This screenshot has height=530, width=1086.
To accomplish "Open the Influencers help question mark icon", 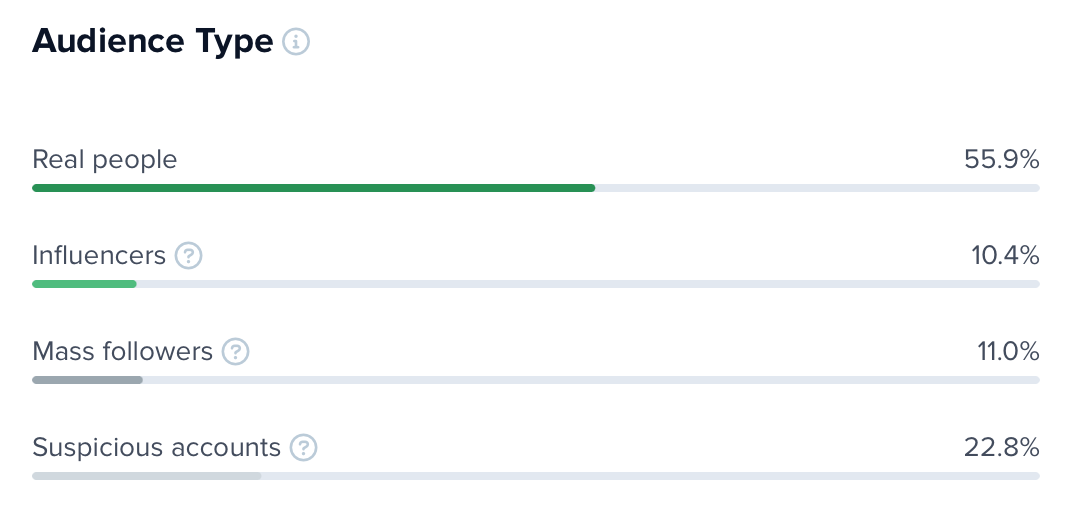I will [188, 256].
